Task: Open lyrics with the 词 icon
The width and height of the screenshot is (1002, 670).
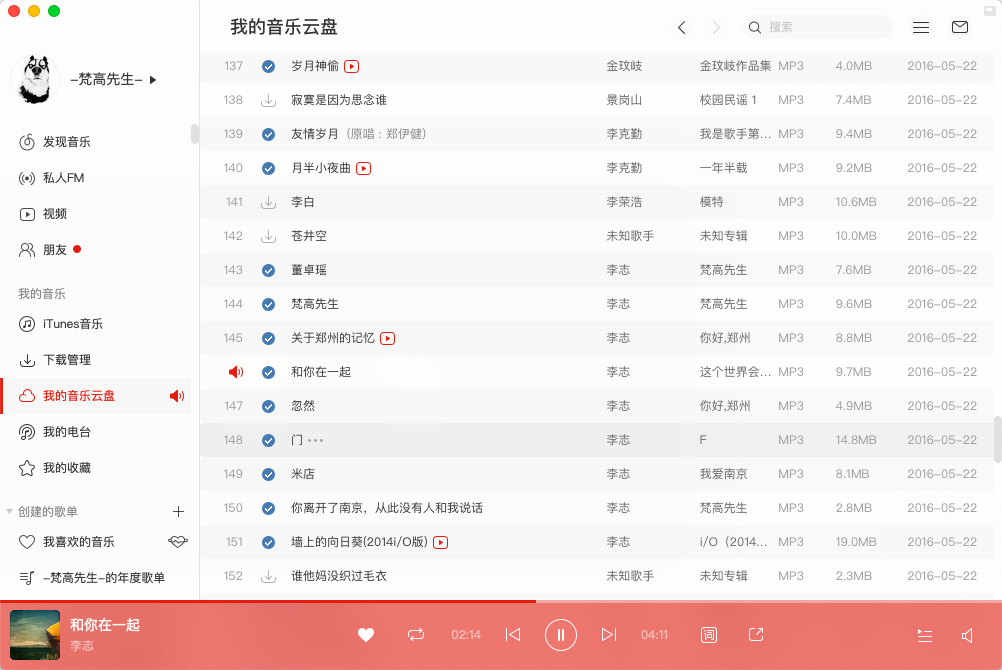Action: (x=709, y=635)
